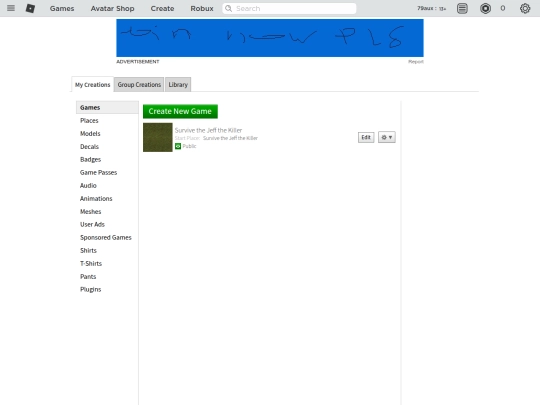Viewport: 540px width, 405px height.
Task: Select Pants in the sidebar
Action: (88, 277)
